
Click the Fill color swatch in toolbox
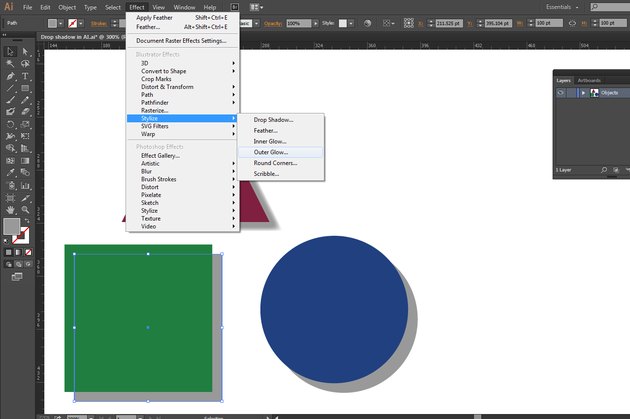(12, 227)
